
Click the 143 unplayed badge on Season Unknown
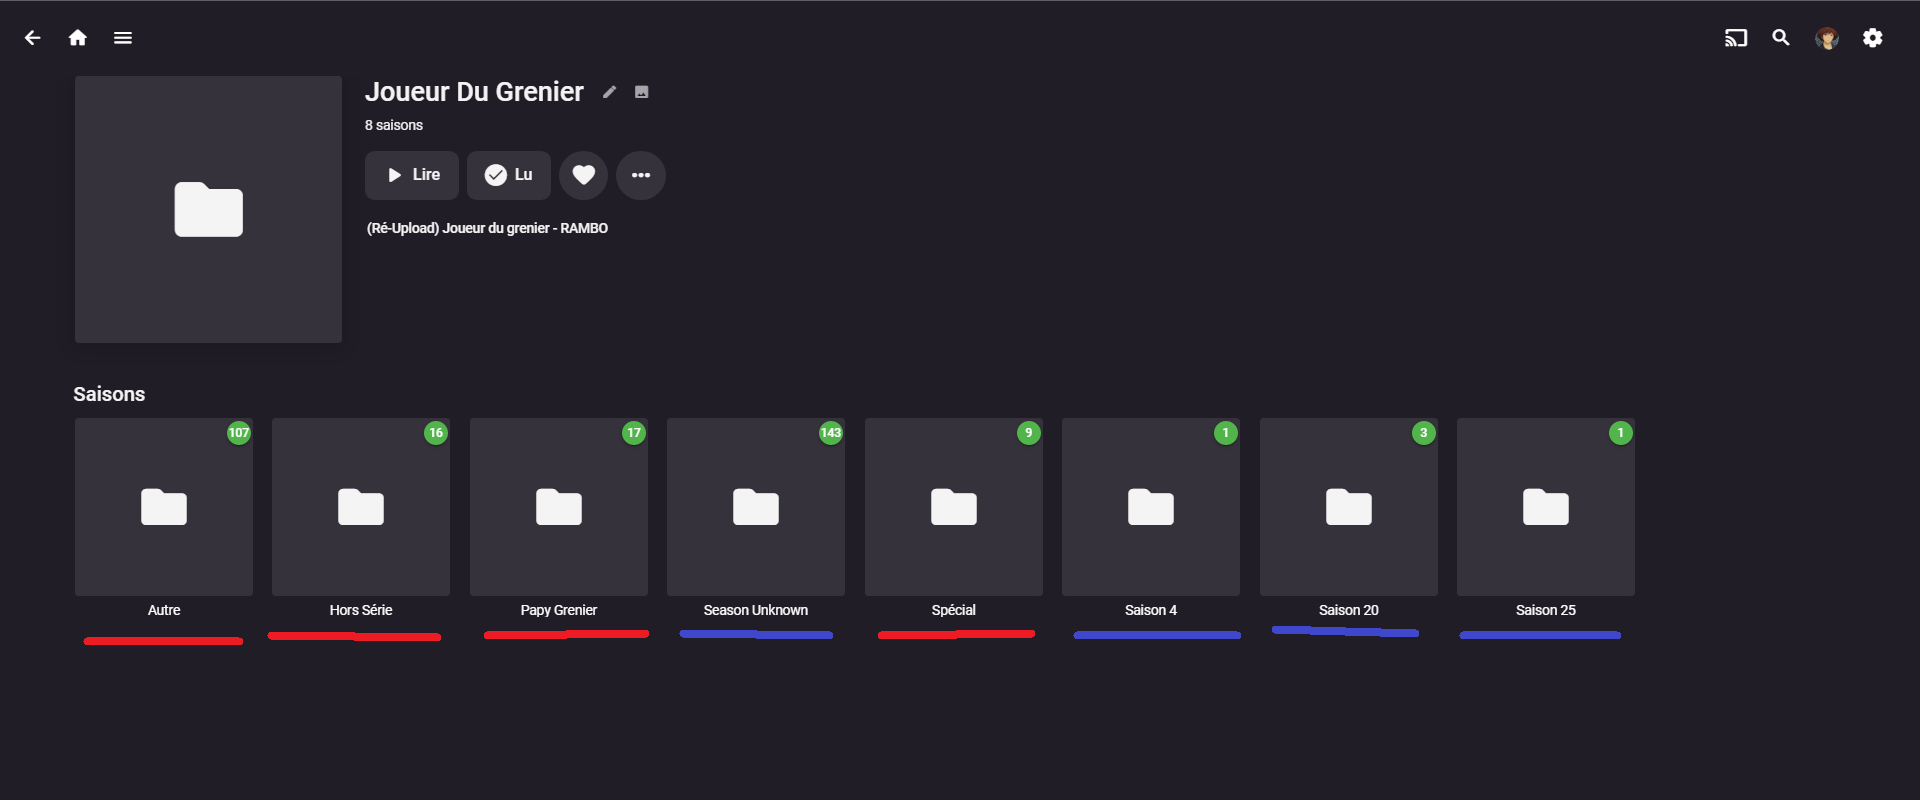click(x=831, y=433)
